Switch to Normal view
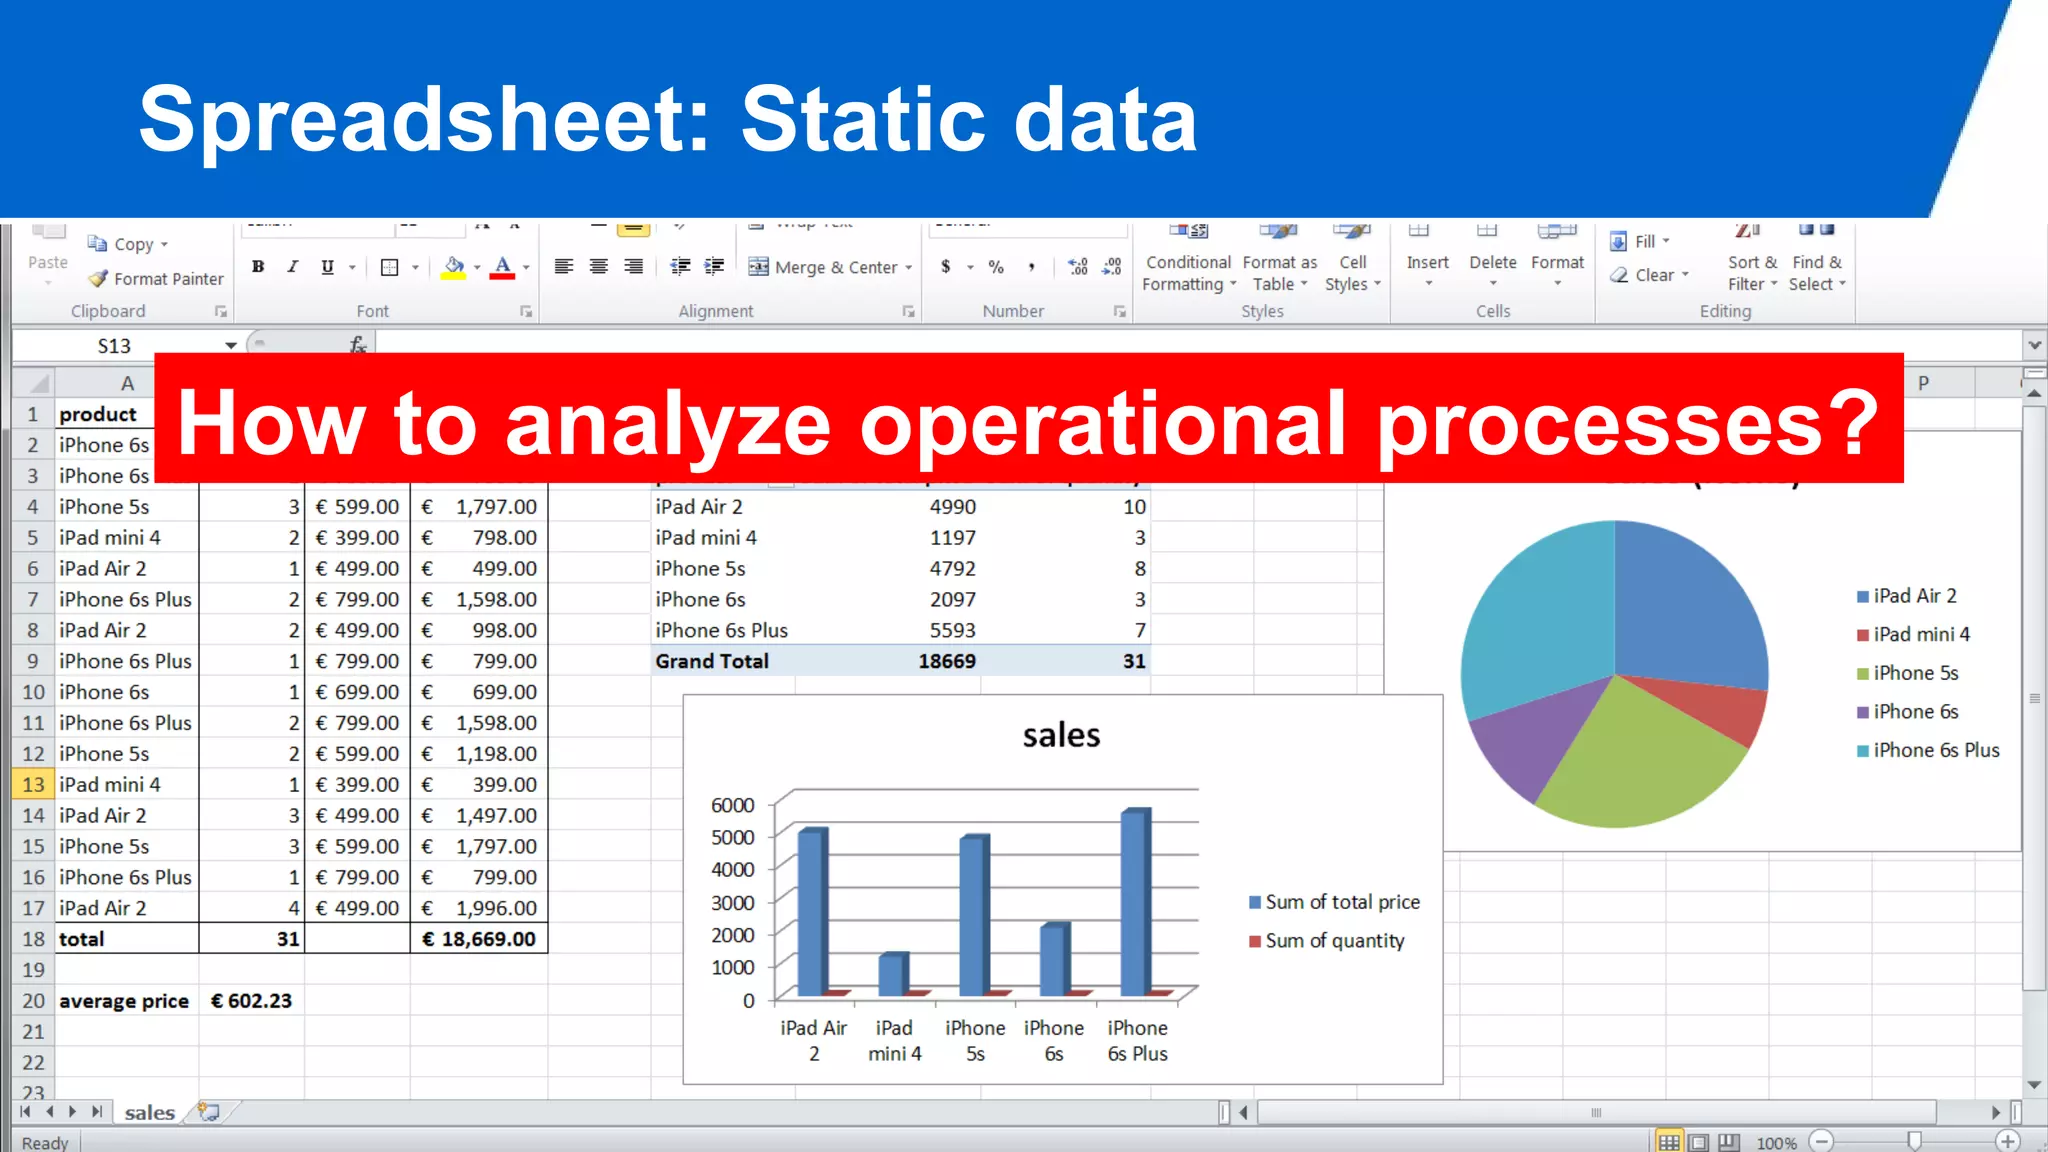Screen dimensions: 2048x1152 click(x=1669, y=1142)
